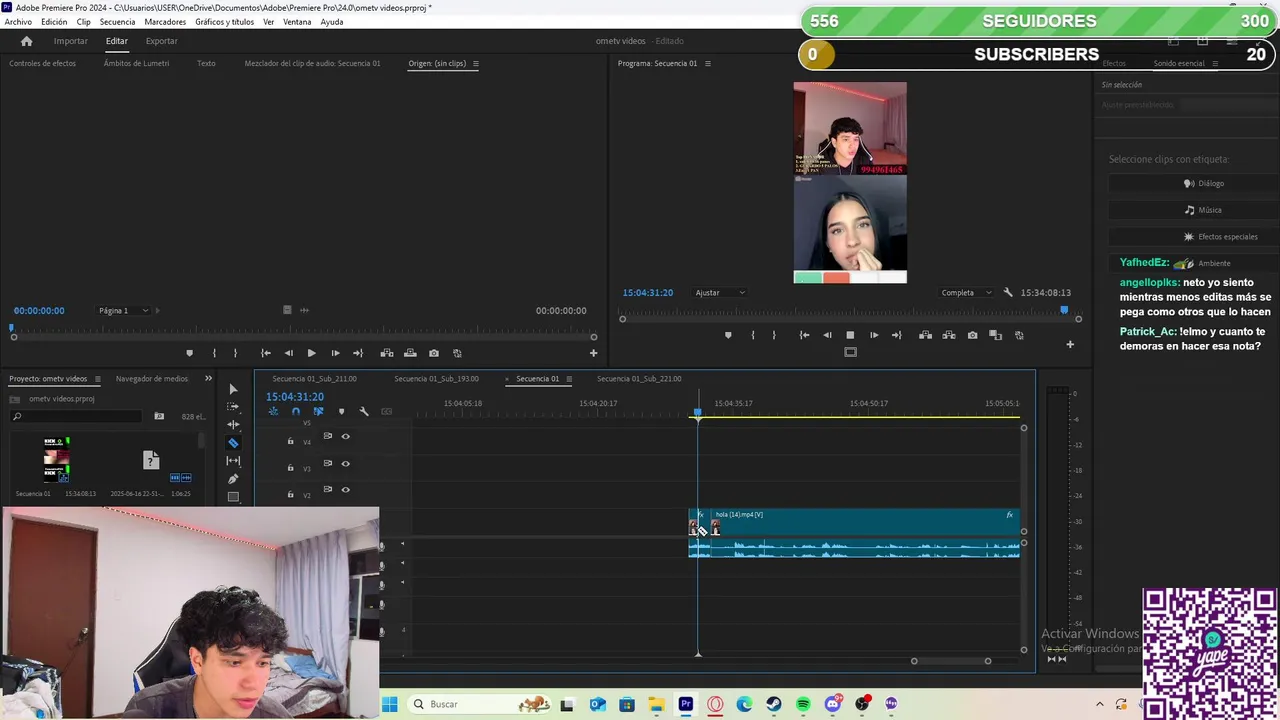
Task: Open the Source monitor button editor plus
Action: coord(593,352)
